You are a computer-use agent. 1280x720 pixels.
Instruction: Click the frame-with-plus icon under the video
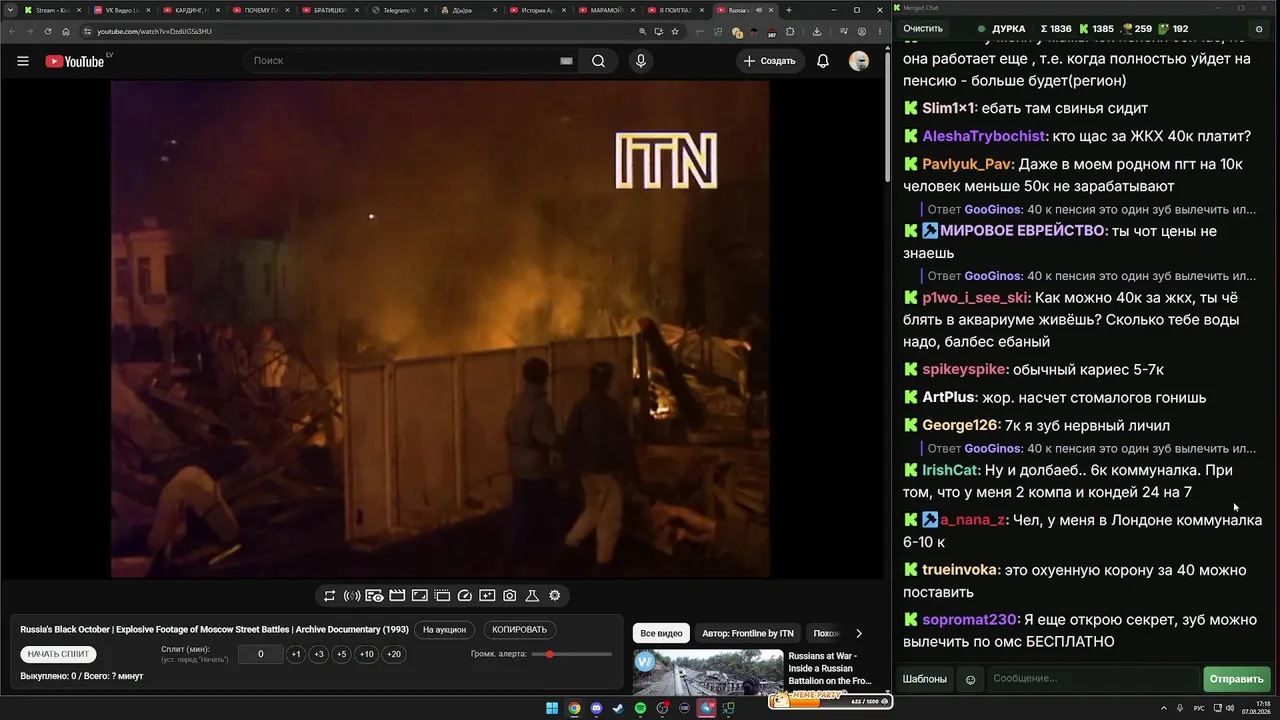487,596
